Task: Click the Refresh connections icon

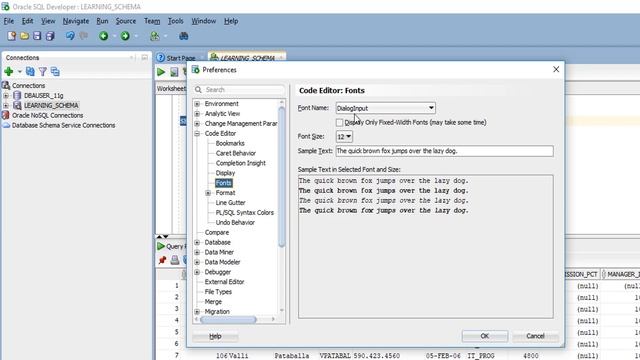Action: [x=30, y=72]
